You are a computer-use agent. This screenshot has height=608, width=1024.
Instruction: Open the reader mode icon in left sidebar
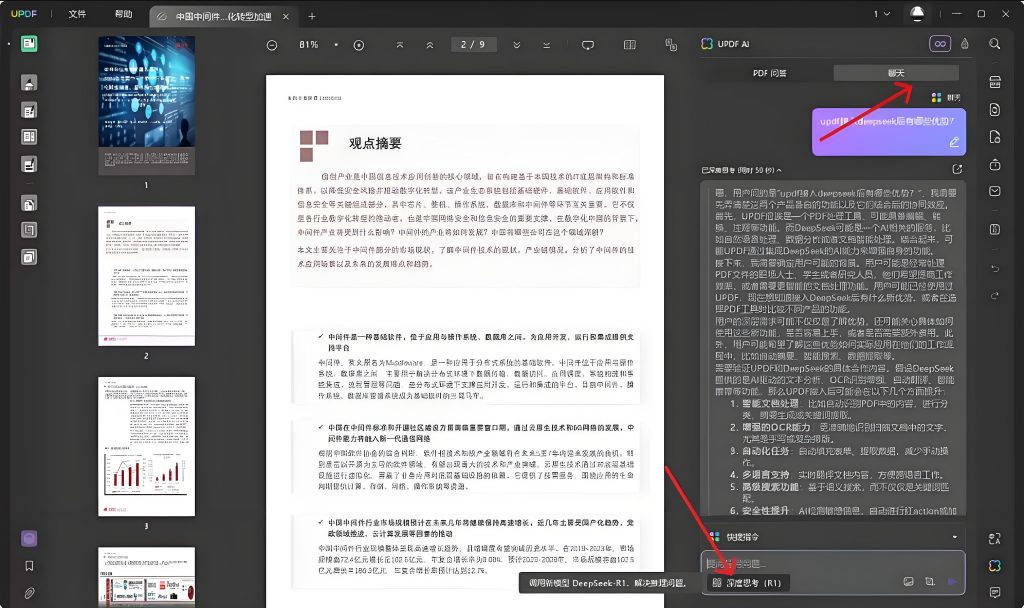coord(29,44)
